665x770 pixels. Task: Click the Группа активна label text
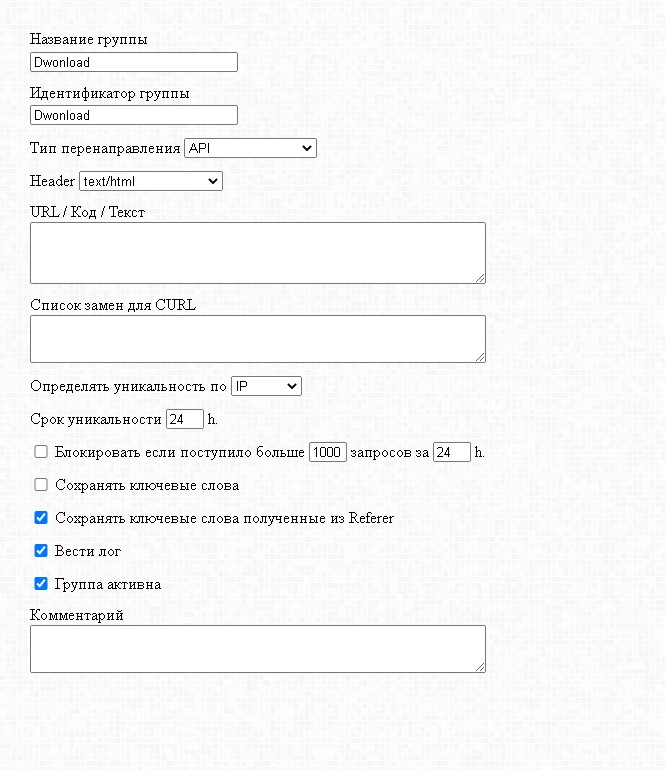pos(108,584)
